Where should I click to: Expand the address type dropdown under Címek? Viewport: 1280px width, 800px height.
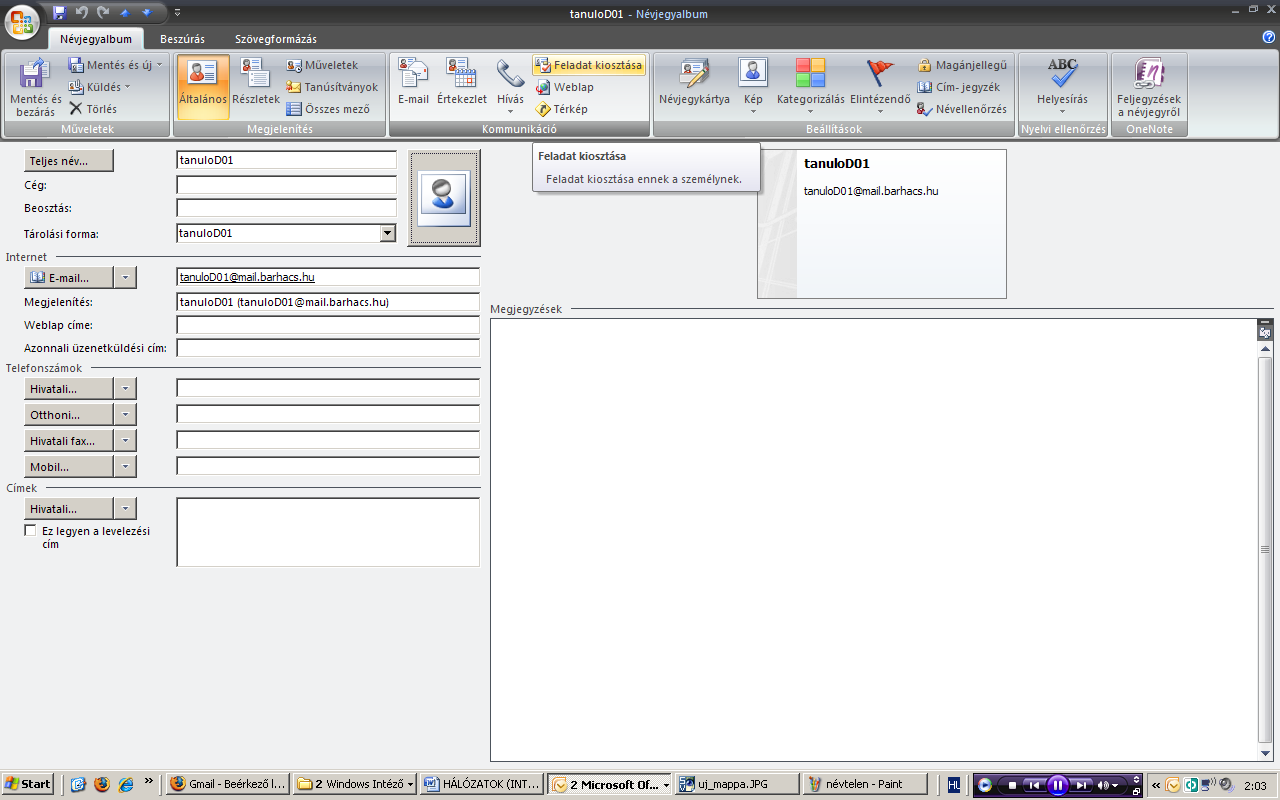pyautogui.click(x=126, y=508)
